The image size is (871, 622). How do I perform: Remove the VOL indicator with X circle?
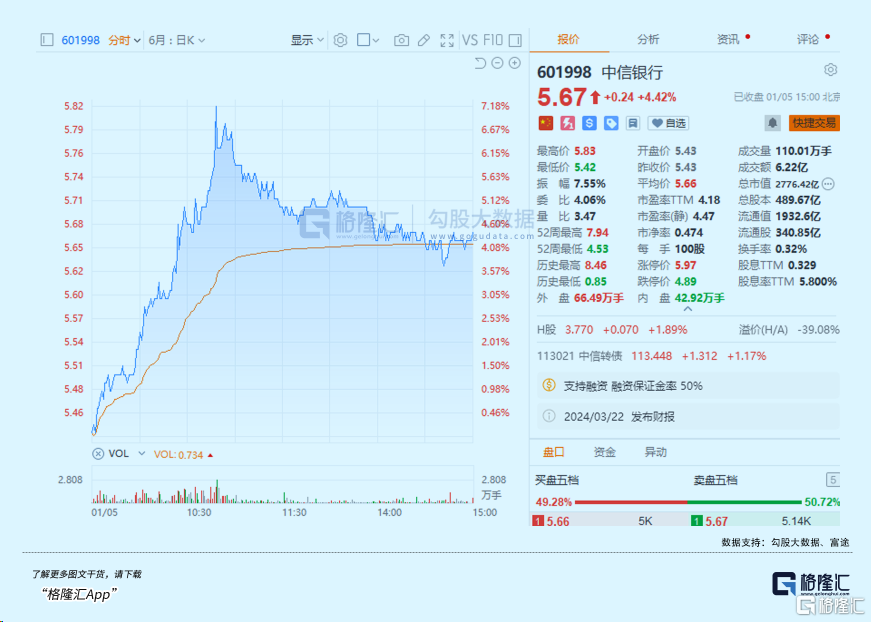pos(98,454)
